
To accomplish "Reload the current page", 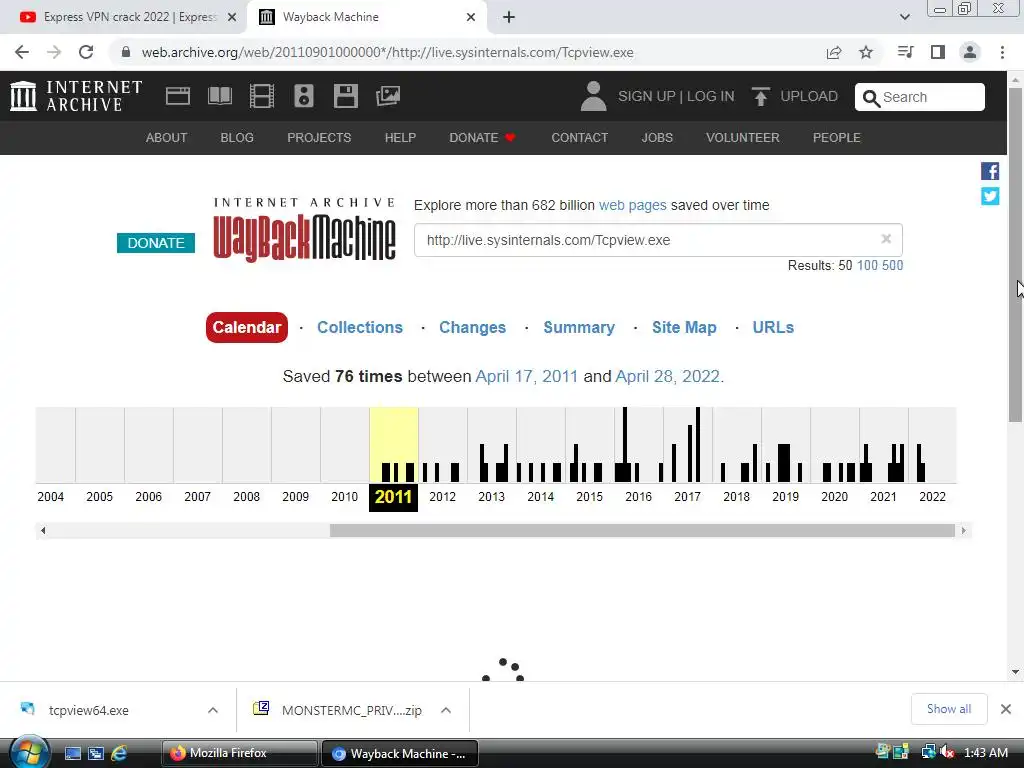I will [86, 52].
